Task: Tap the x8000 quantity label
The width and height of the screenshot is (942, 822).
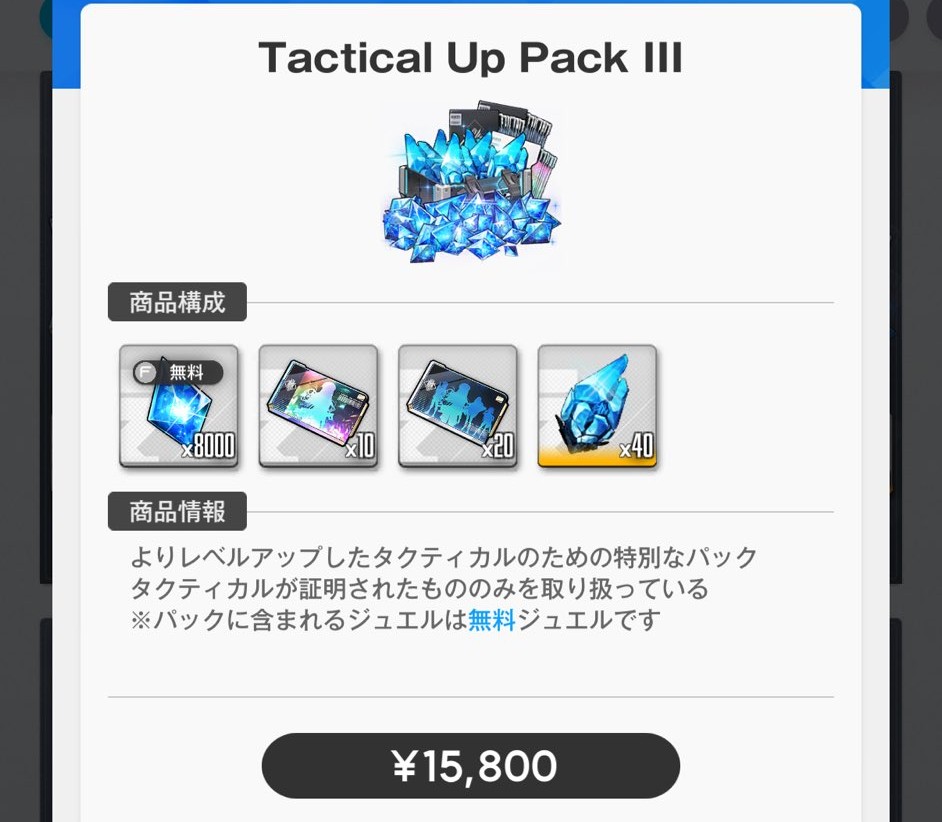Action: [208, 445]
